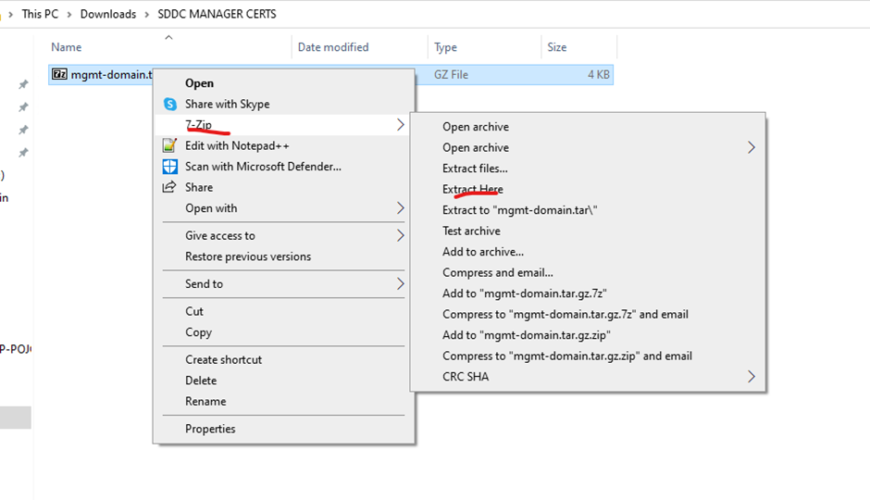
Task: Click the Microsoft Defender shield icon
Action: pos(170,167)
